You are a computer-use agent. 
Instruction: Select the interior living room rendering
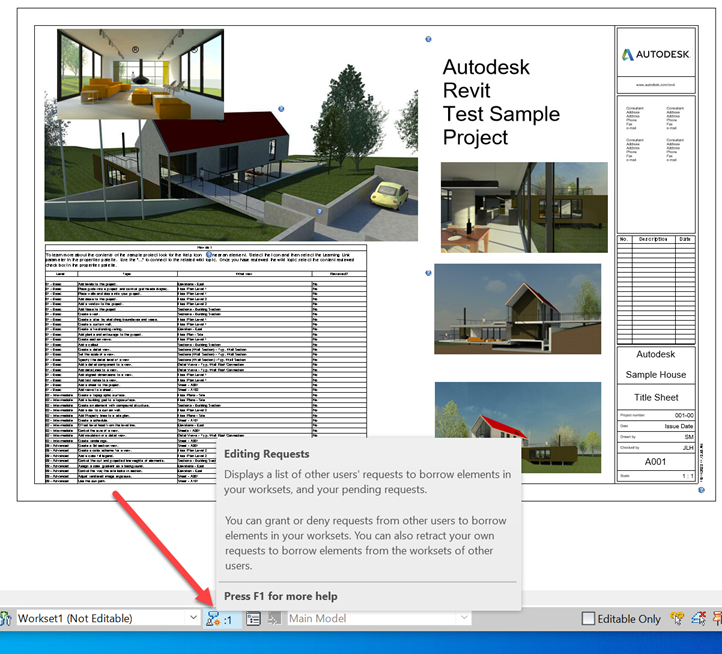point(140,74)
